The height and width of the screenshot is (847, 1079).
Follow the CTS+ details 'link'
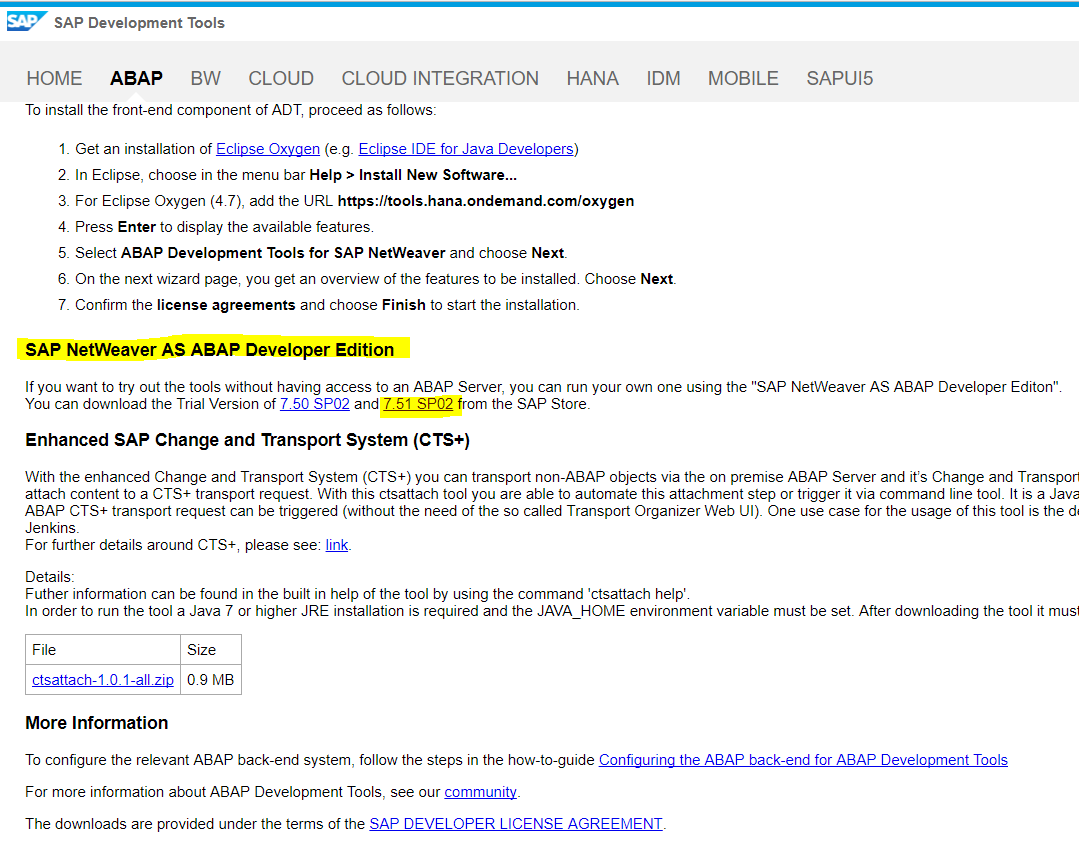click(x=336, y=546)
